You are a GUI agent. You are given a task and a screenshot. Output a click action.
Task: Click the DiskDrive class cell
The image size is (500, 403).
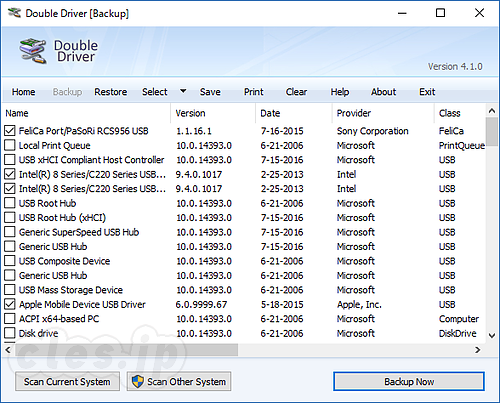(457, 333)
